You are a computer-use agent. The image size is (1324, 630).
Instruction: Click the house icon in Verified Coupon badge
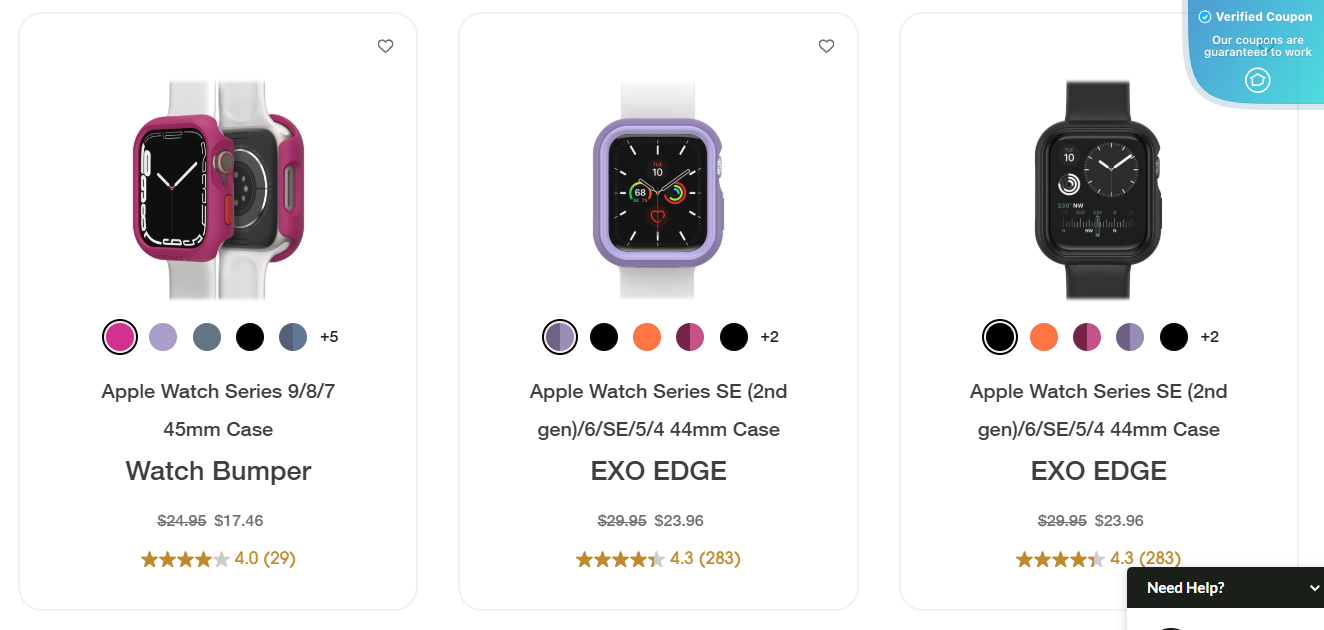1257,80
